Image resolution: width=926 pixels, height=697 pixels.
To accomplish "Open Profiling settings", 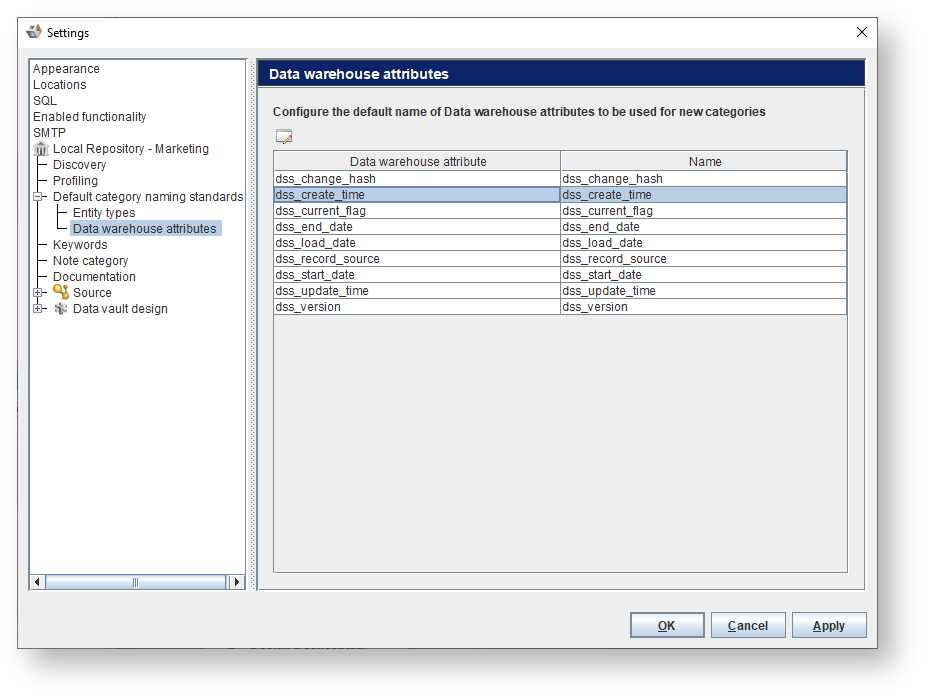I will coord(75,180).
